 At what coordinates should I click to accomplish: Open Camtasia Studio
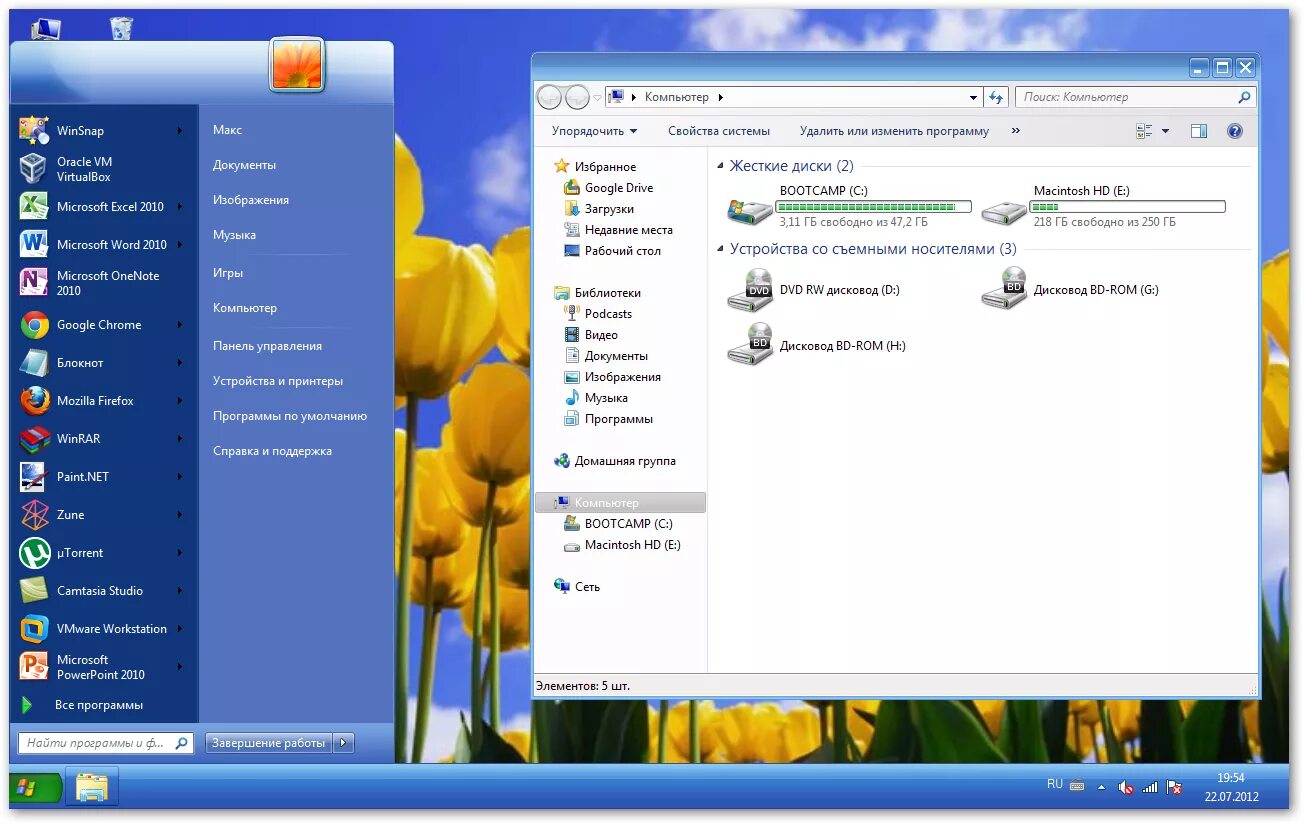(x=102, y=591)
